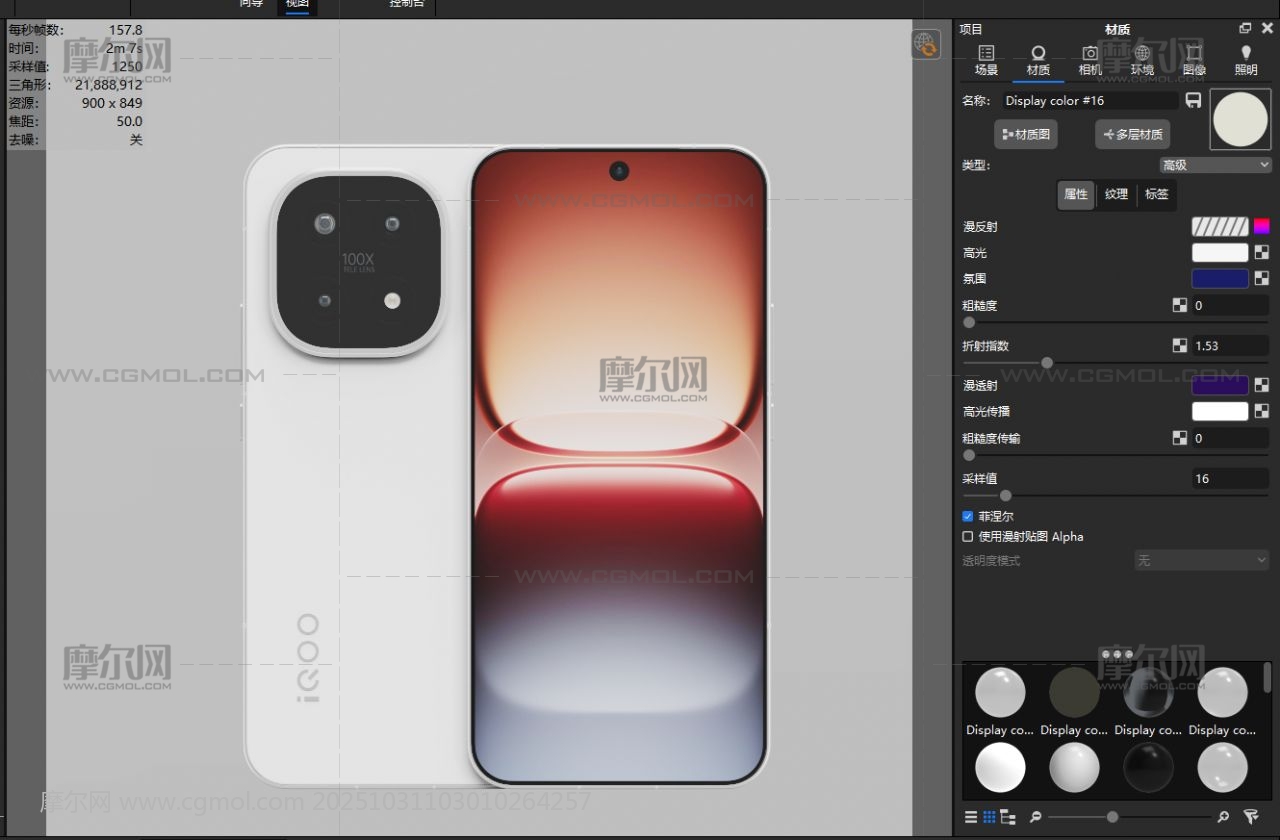Viewport: 1280px width, 840px height.
Task: Switch to the 相机 (Camera) tab
Action: (1090, 60)
